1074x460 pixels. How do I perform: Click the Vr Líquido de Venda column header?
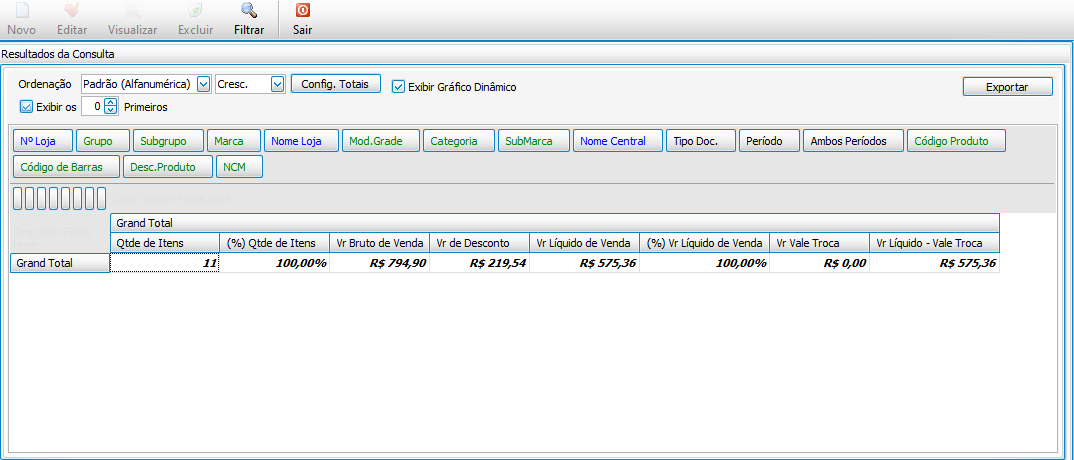click(584, 243)
